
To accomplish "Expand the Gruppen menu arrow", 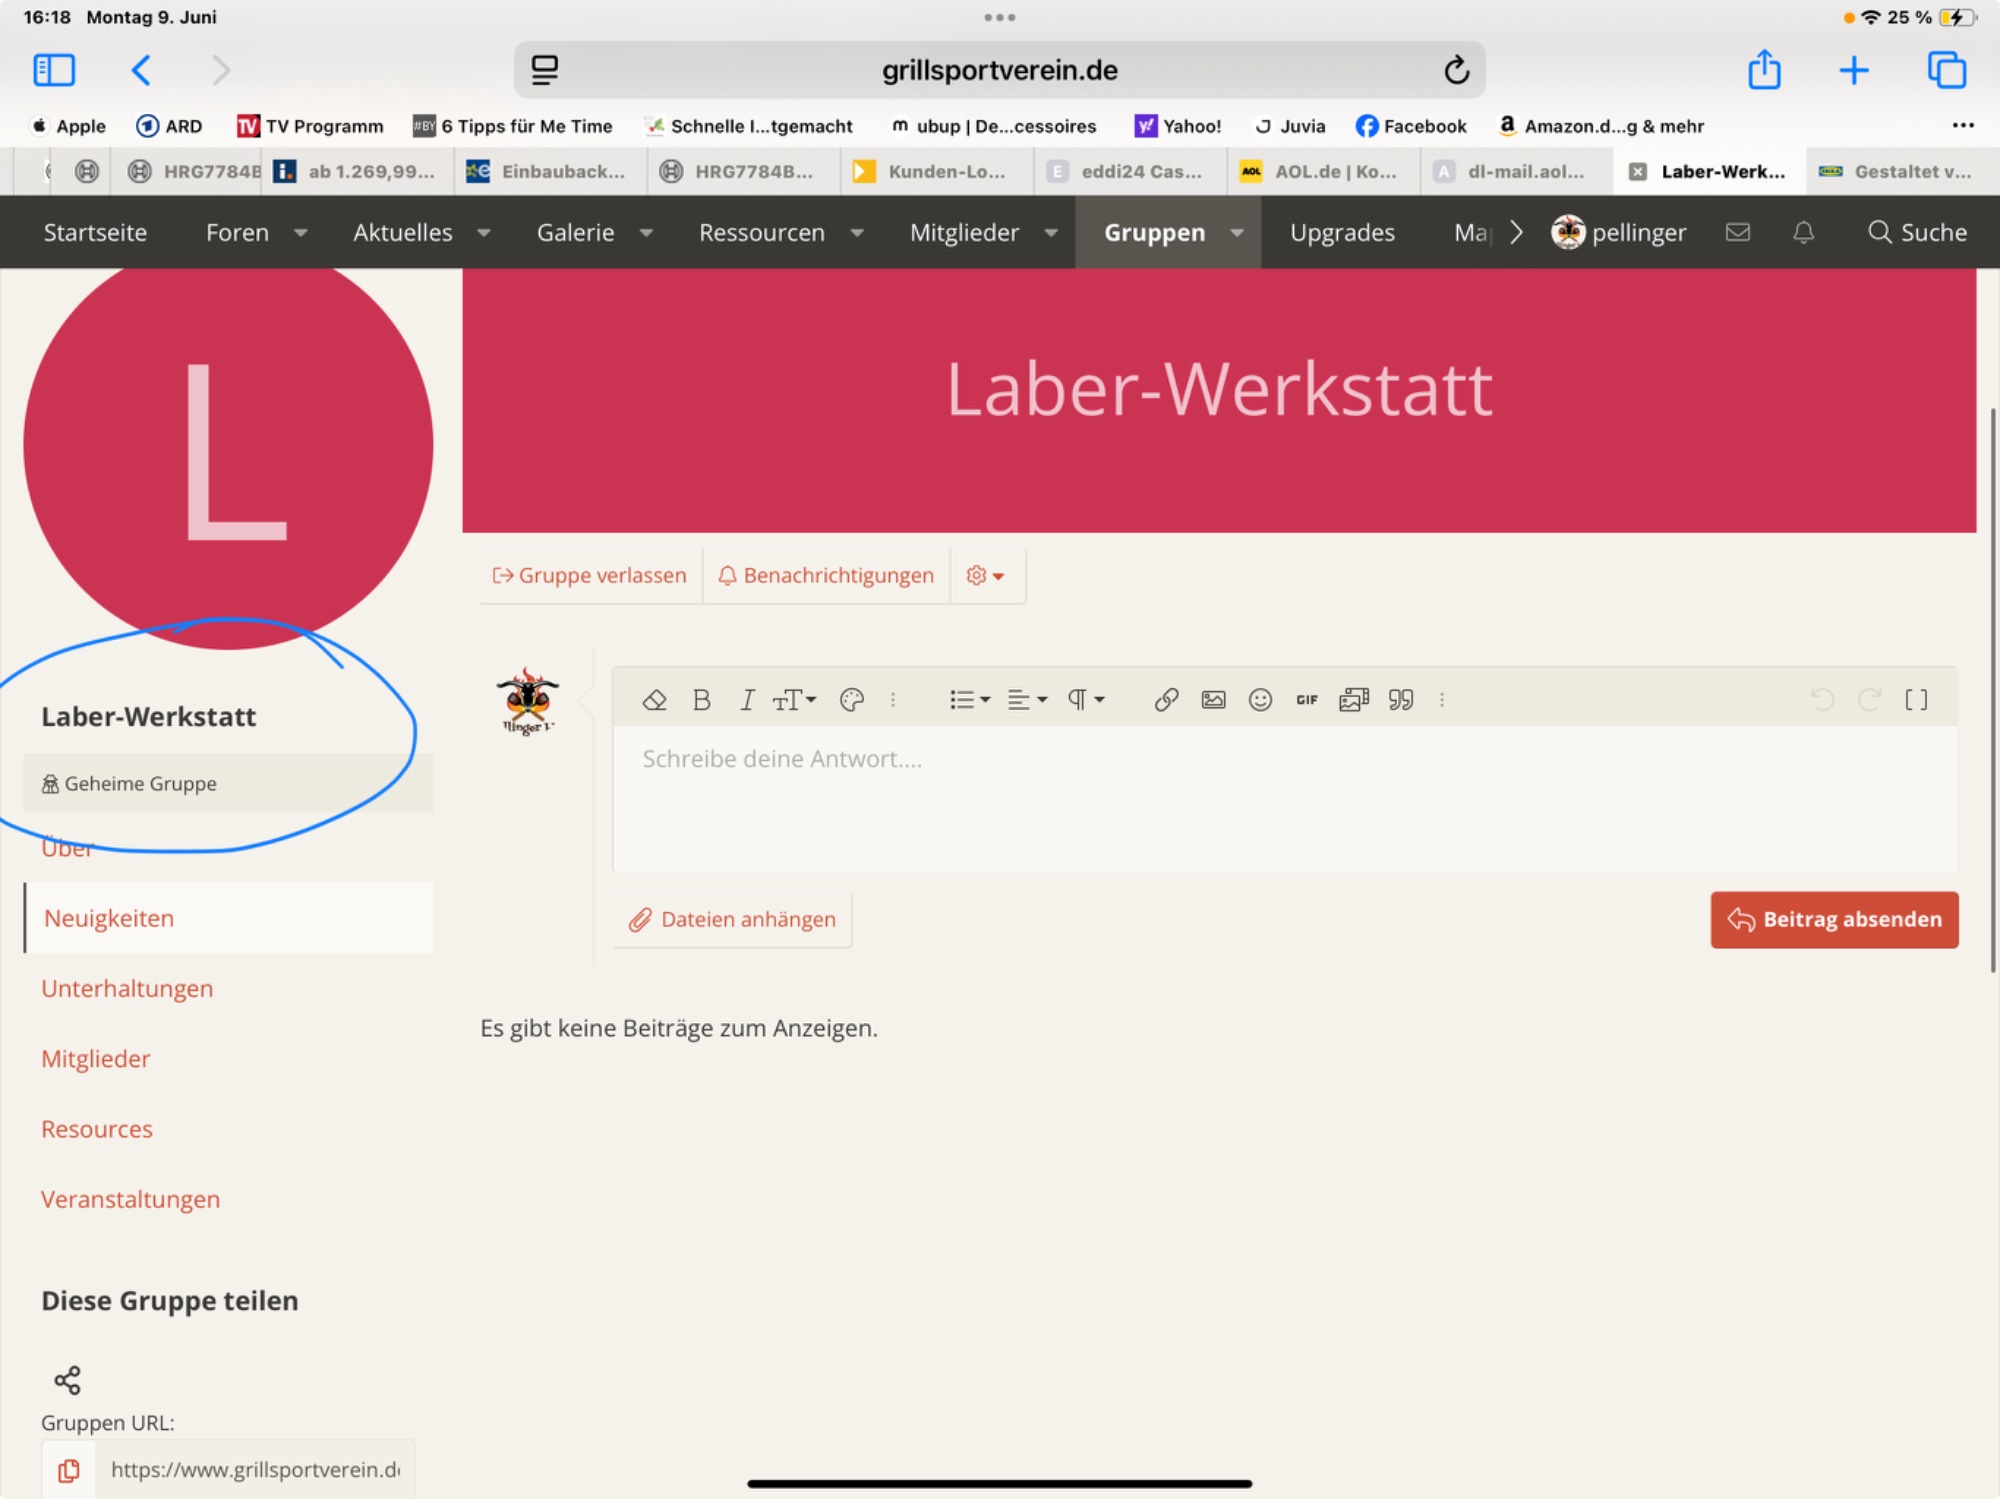I will pyautogui.click(x=1237, y=233).
